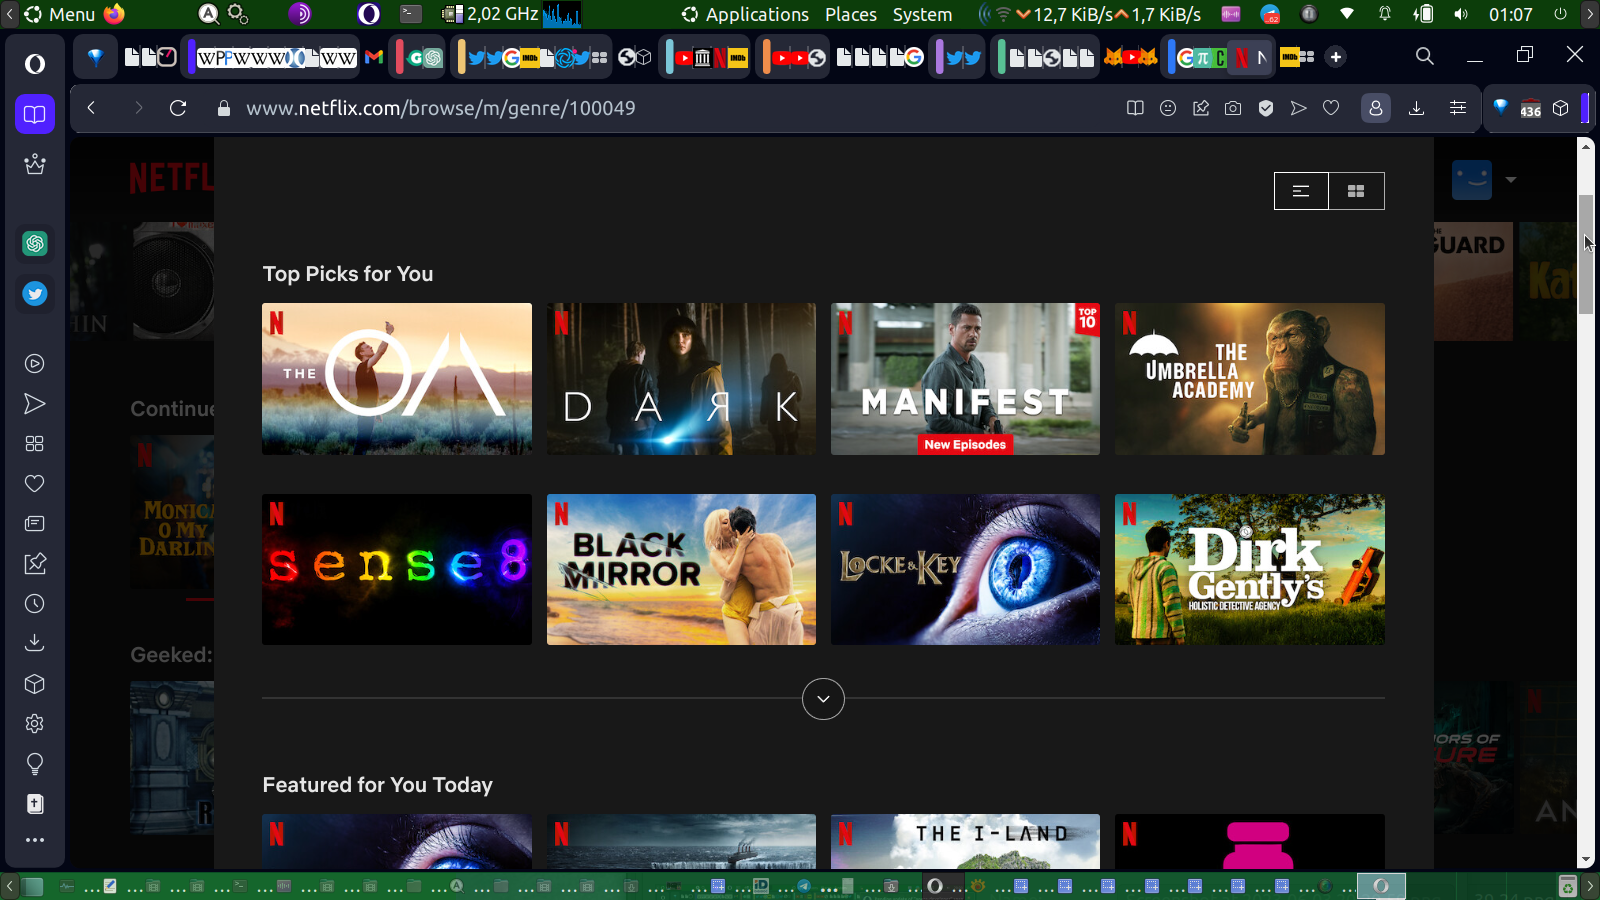Take a snapshot with the camera icon
The width and height of the screenshot is (1600, 900).
(1233, 108)
